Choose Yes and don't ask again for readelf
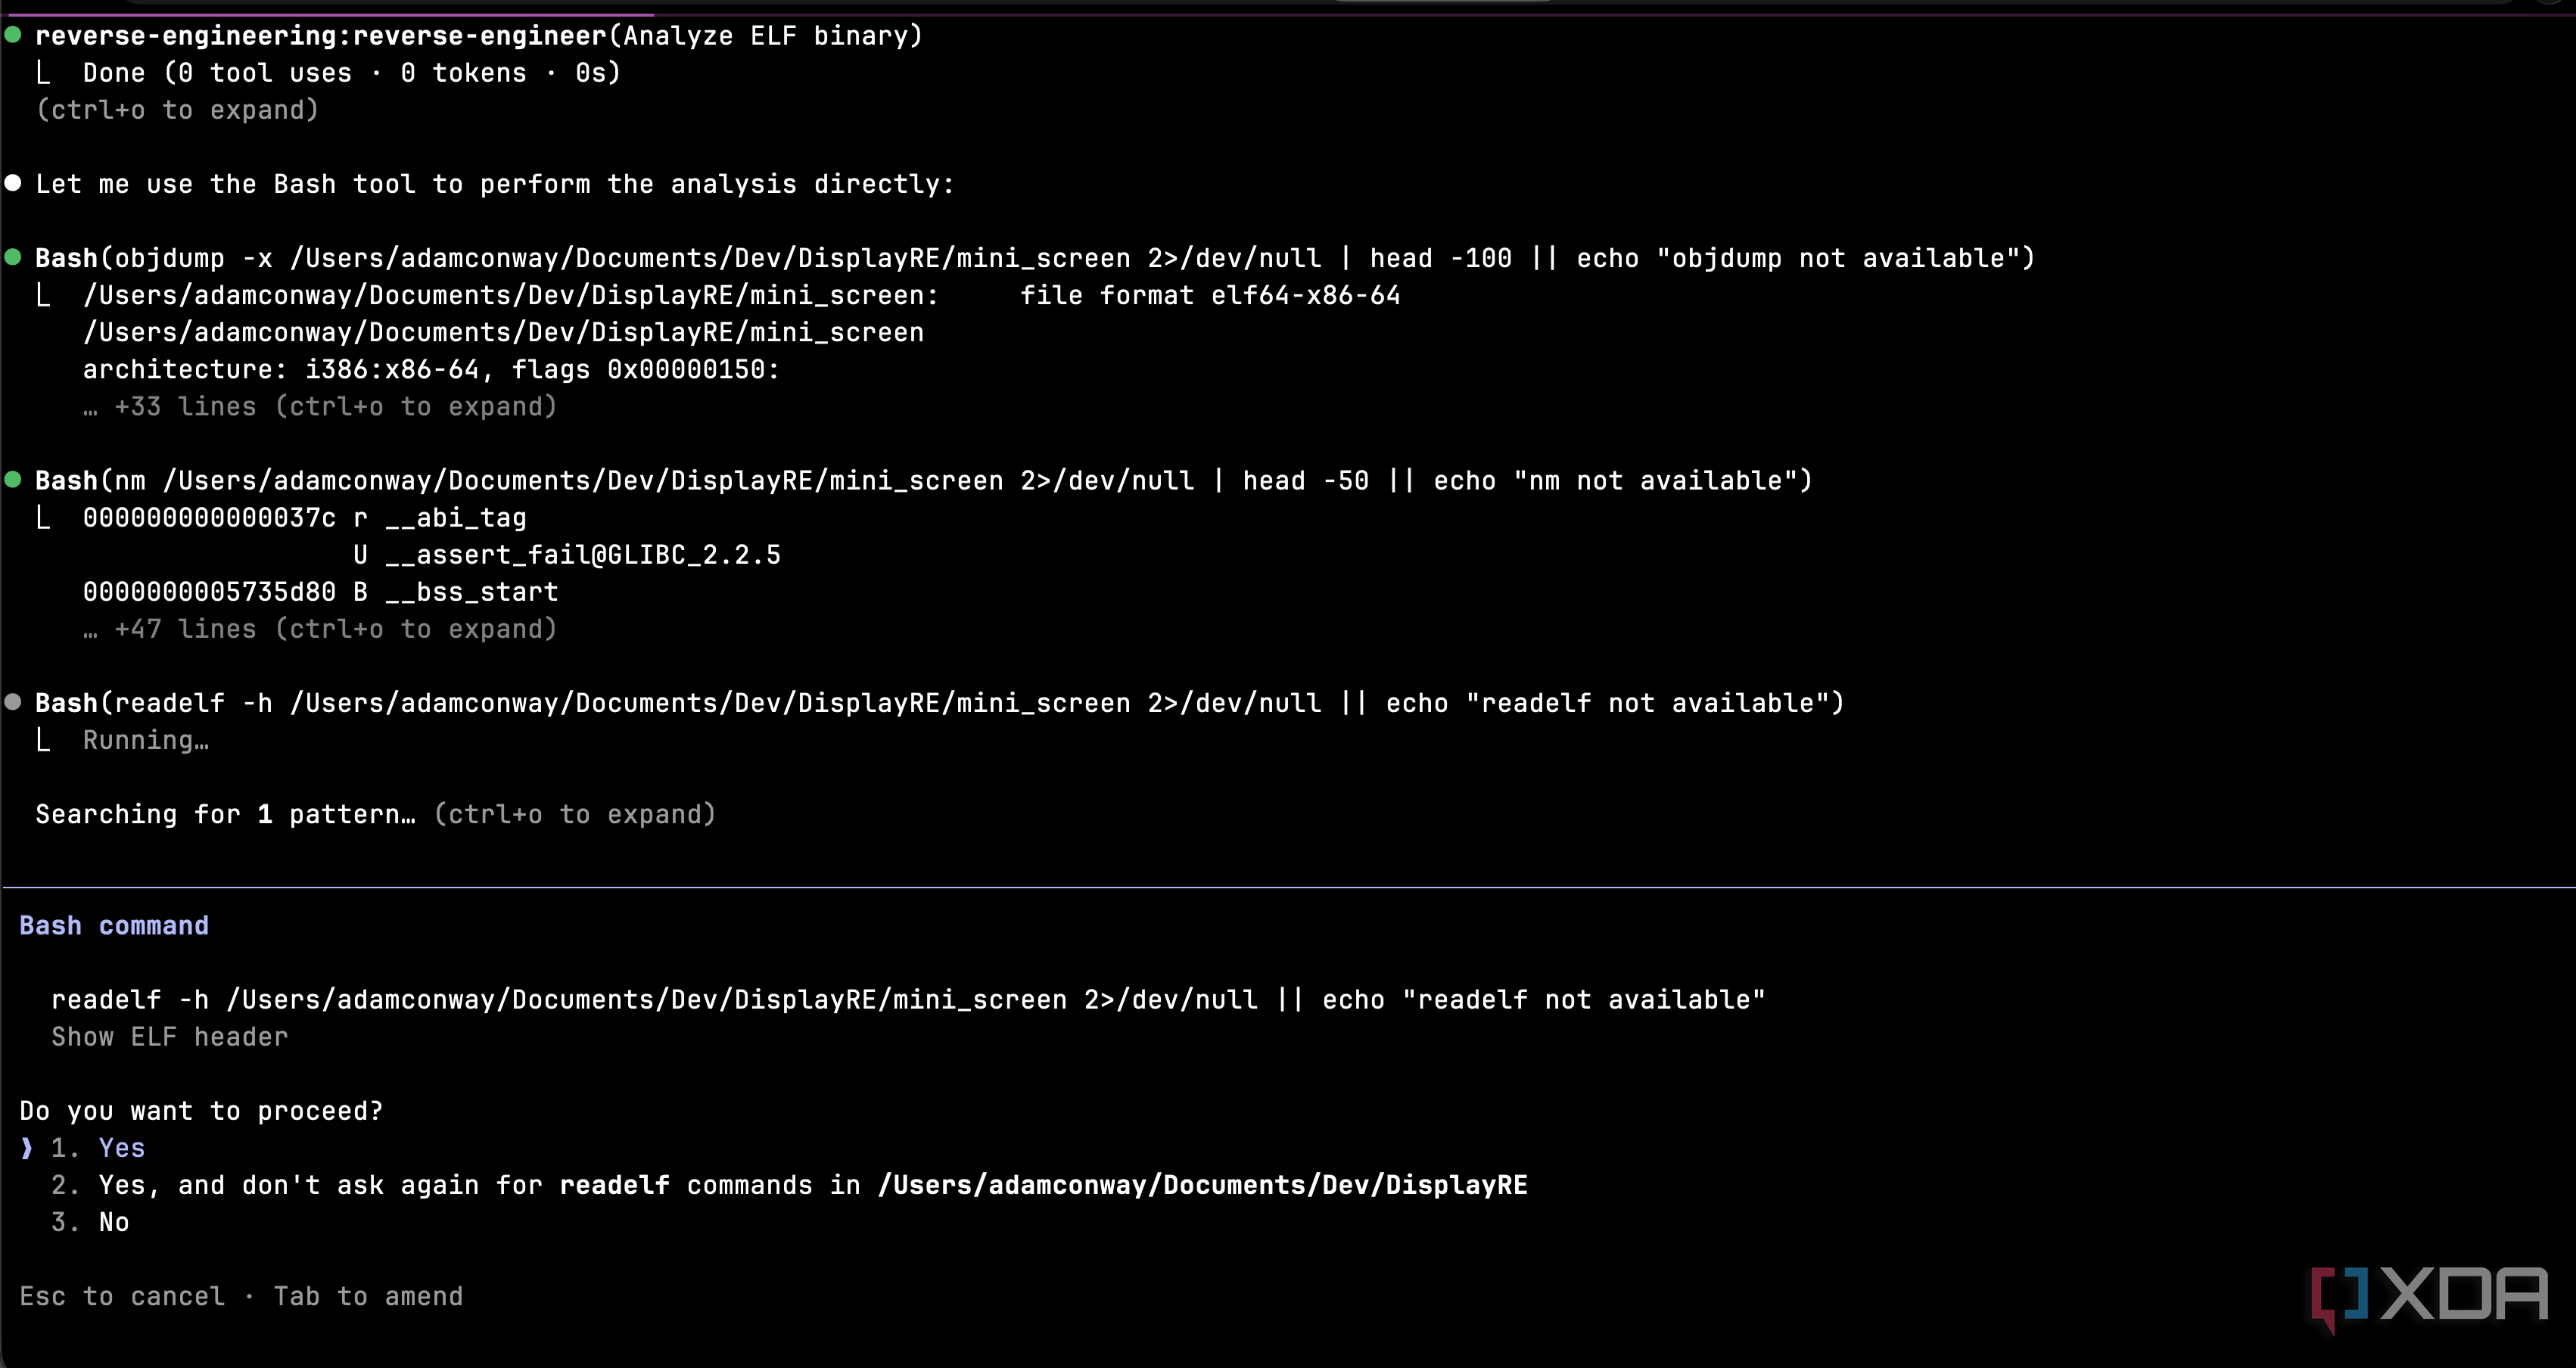2576x1368 pixels. [x=789, y=1185]
